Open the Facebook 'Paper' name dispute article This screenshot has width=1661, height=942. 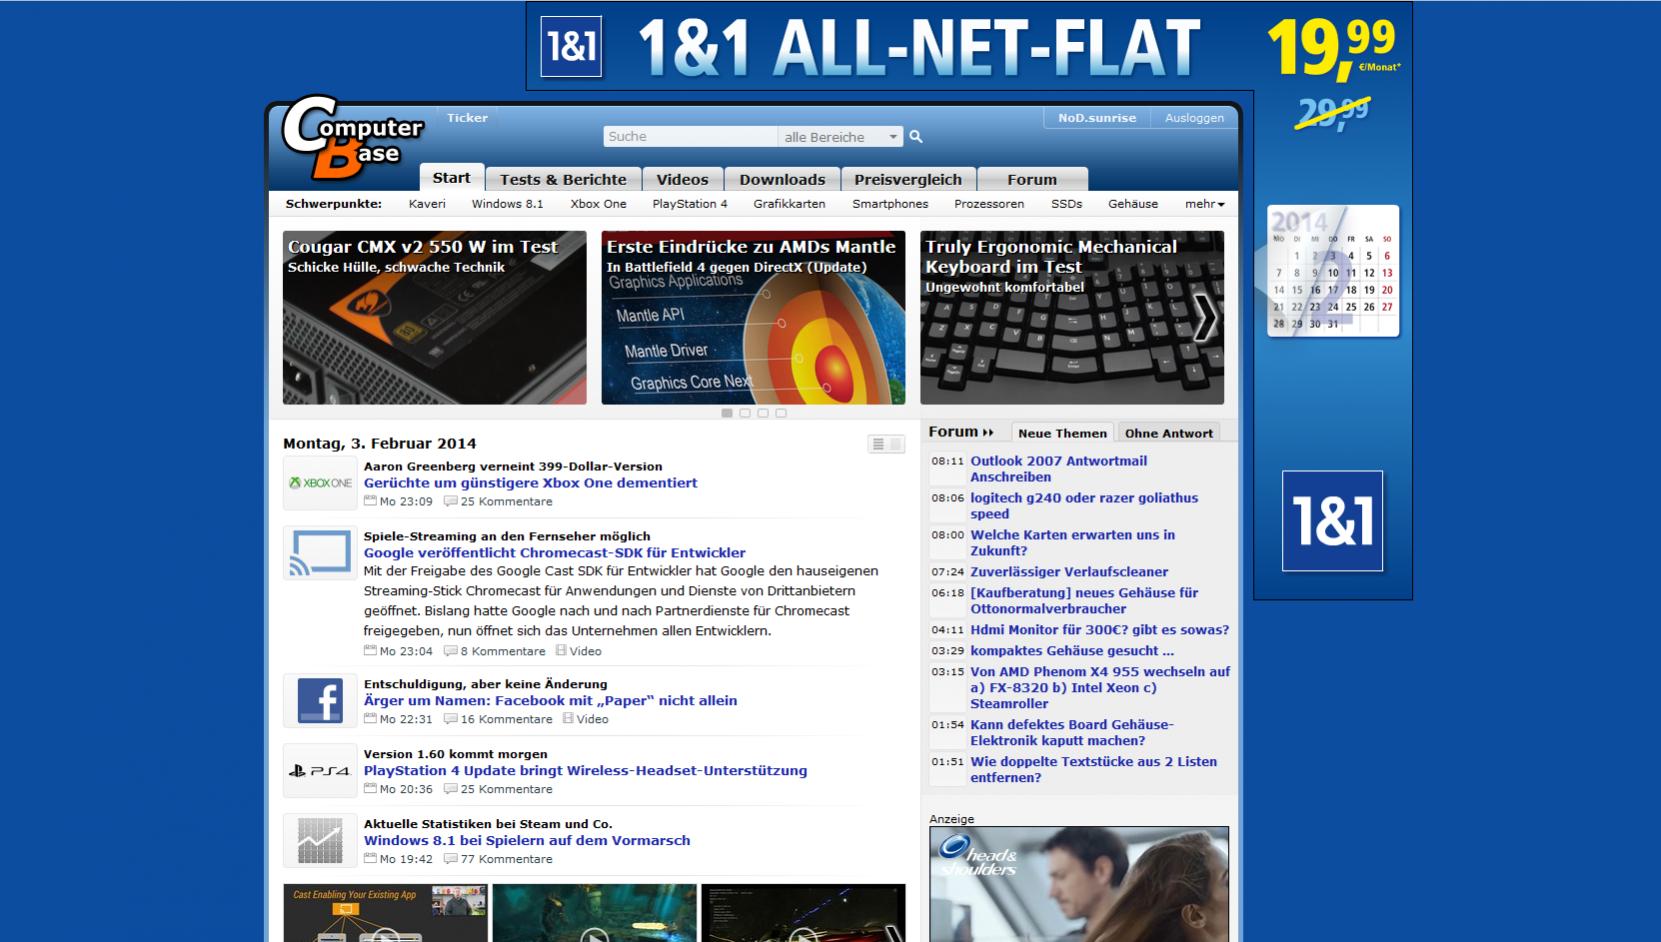tap(550, 701)
